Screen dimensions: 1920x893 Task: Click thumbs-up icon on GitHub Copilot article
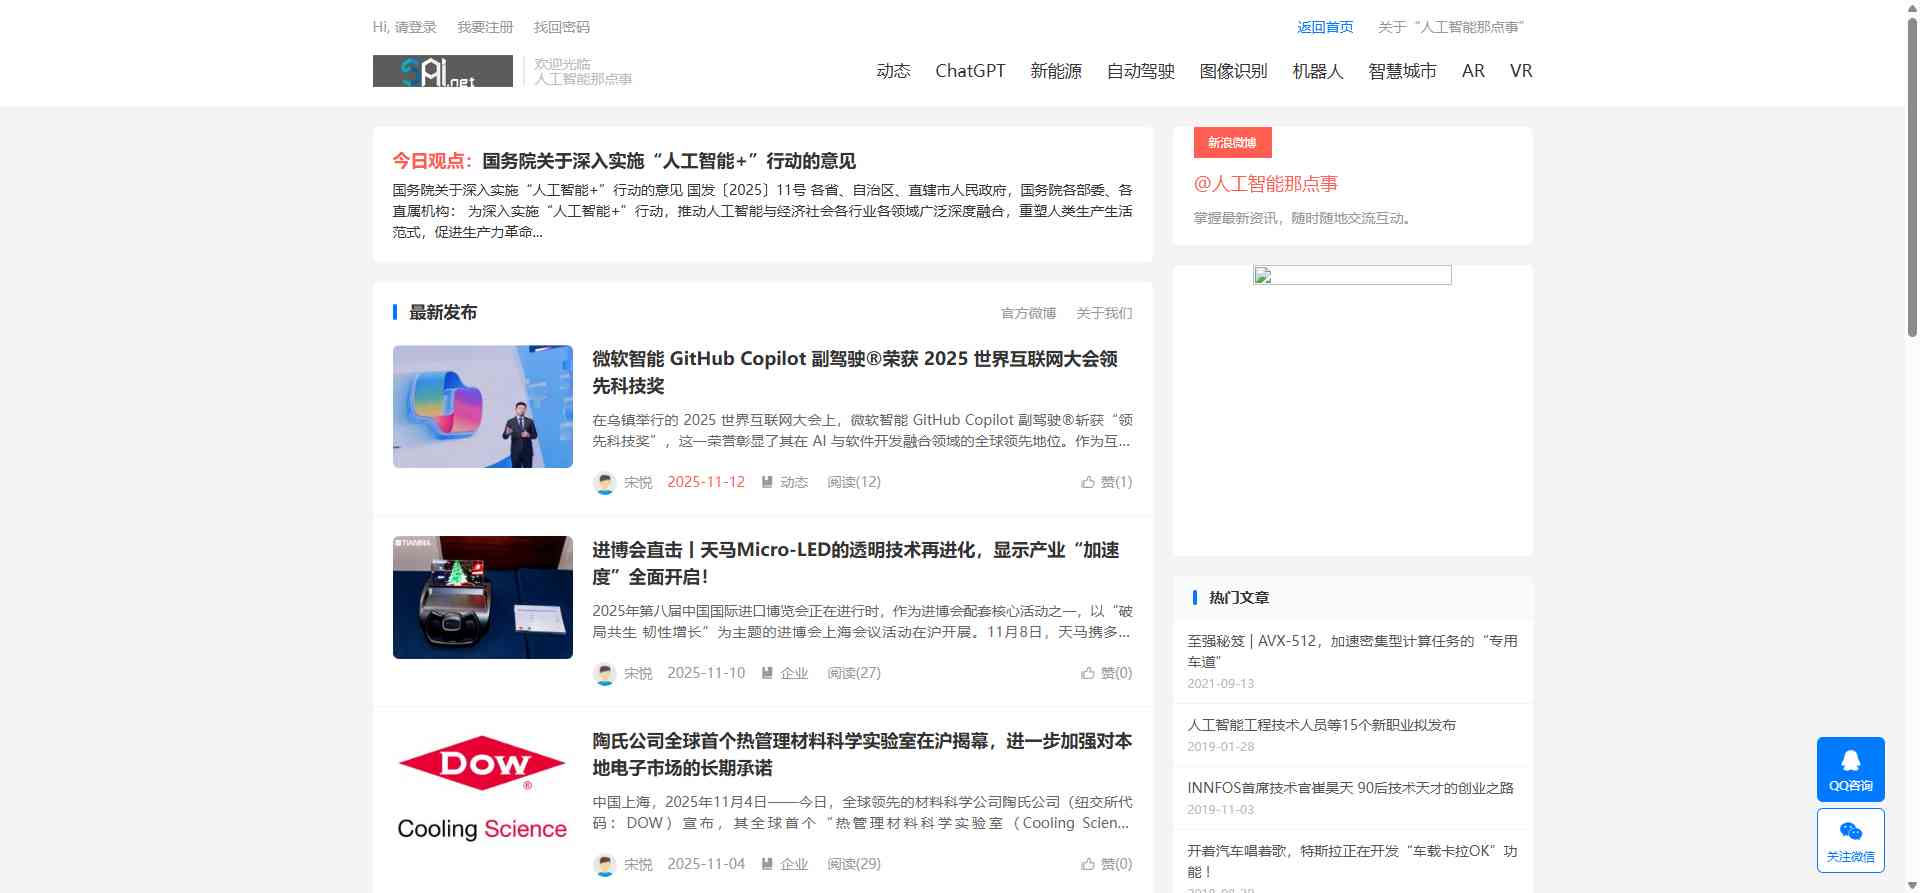pos(1088,482)
